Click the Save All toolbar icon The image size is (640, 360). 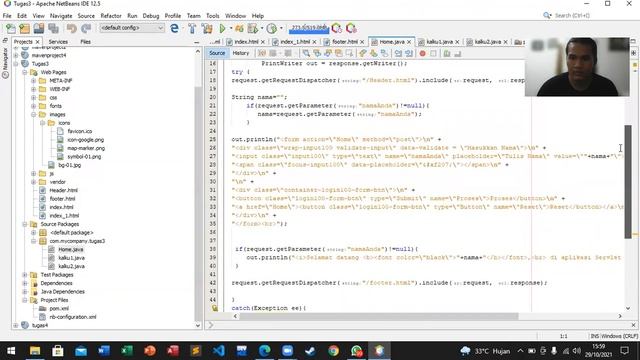[53, 28]
